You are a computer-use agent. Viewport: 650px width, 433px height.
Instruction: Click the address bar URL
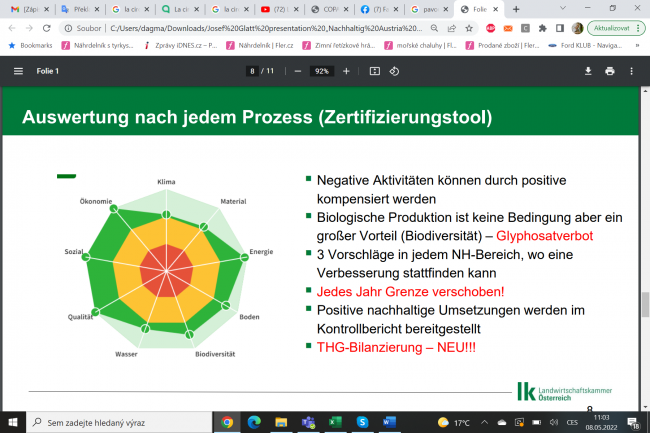266,28
